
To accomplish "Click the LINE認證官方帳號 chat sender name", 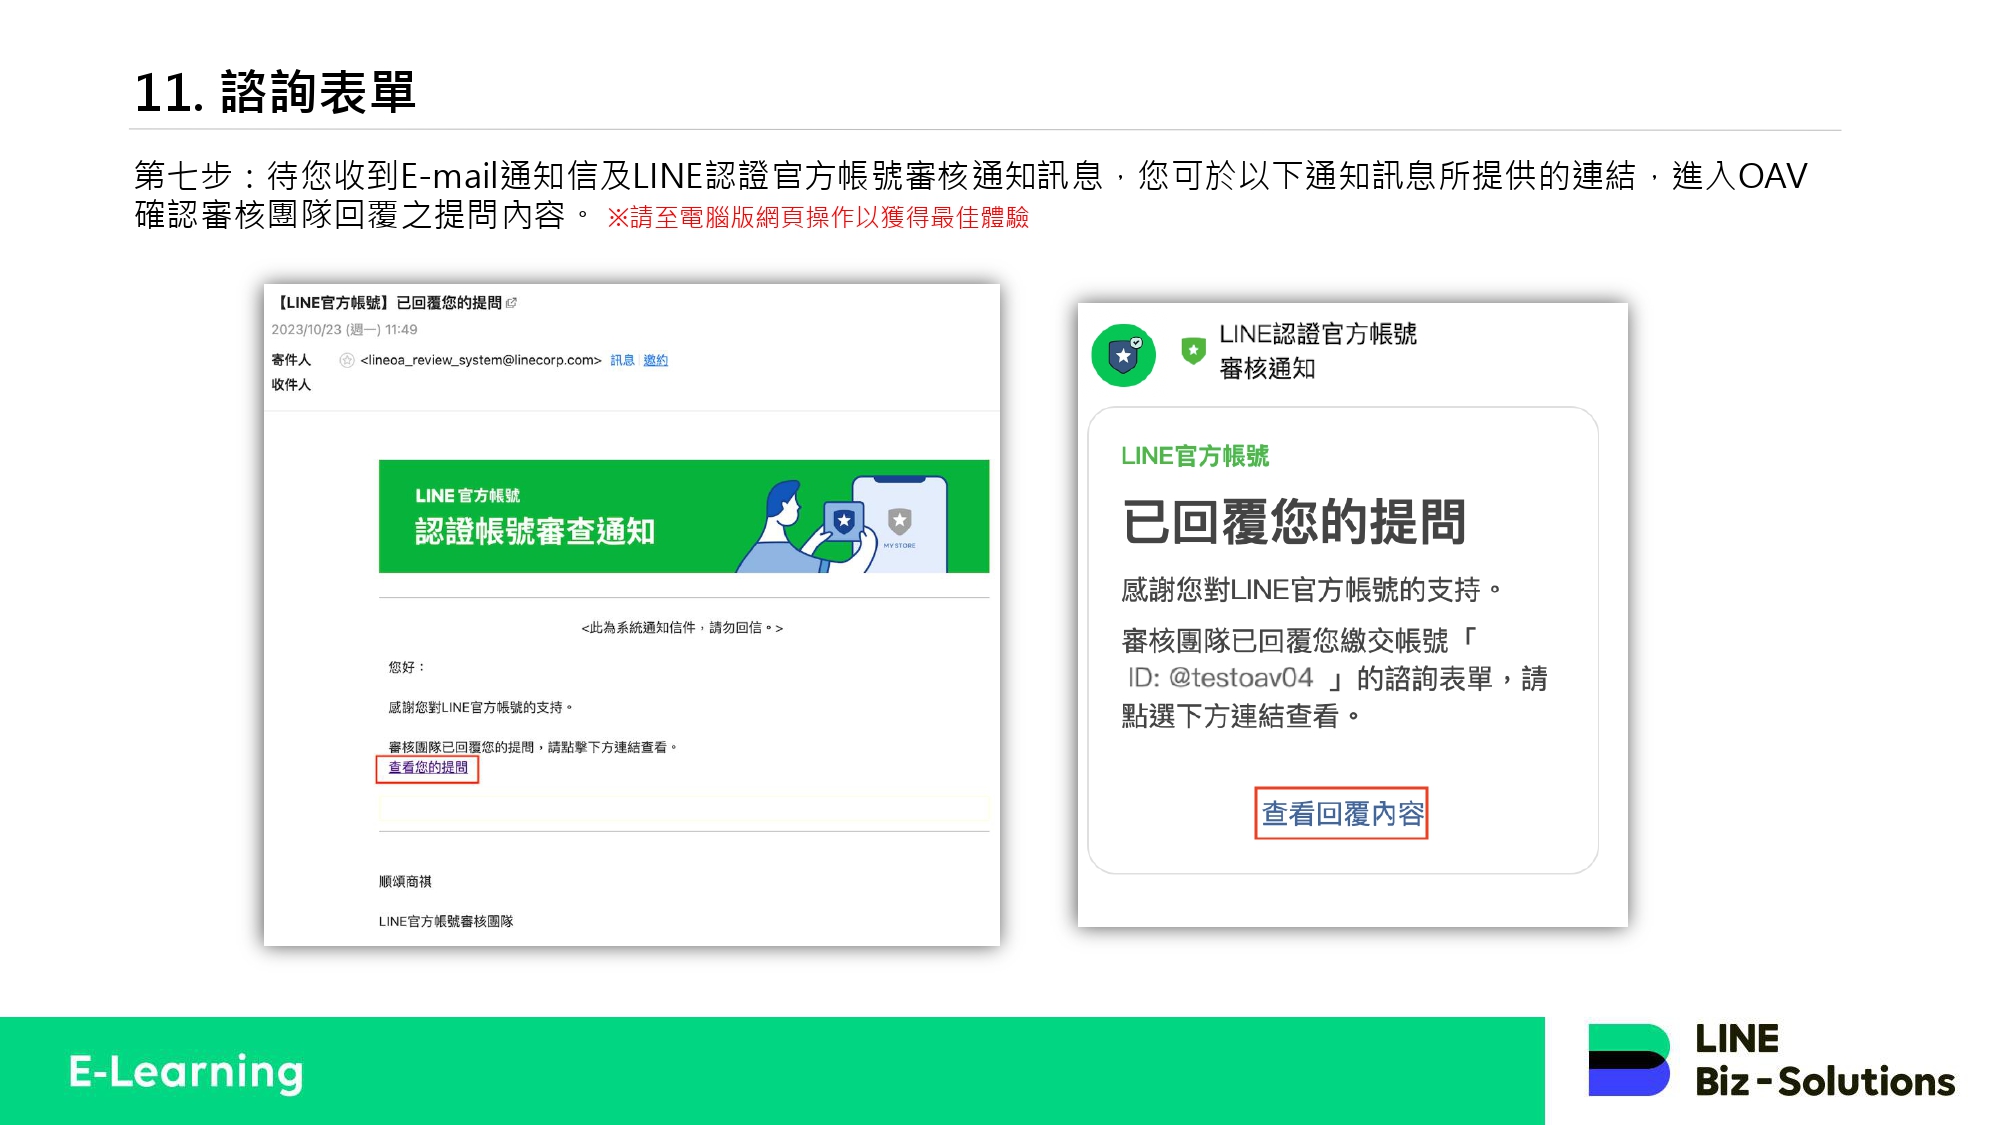I will coord(1317,334).
